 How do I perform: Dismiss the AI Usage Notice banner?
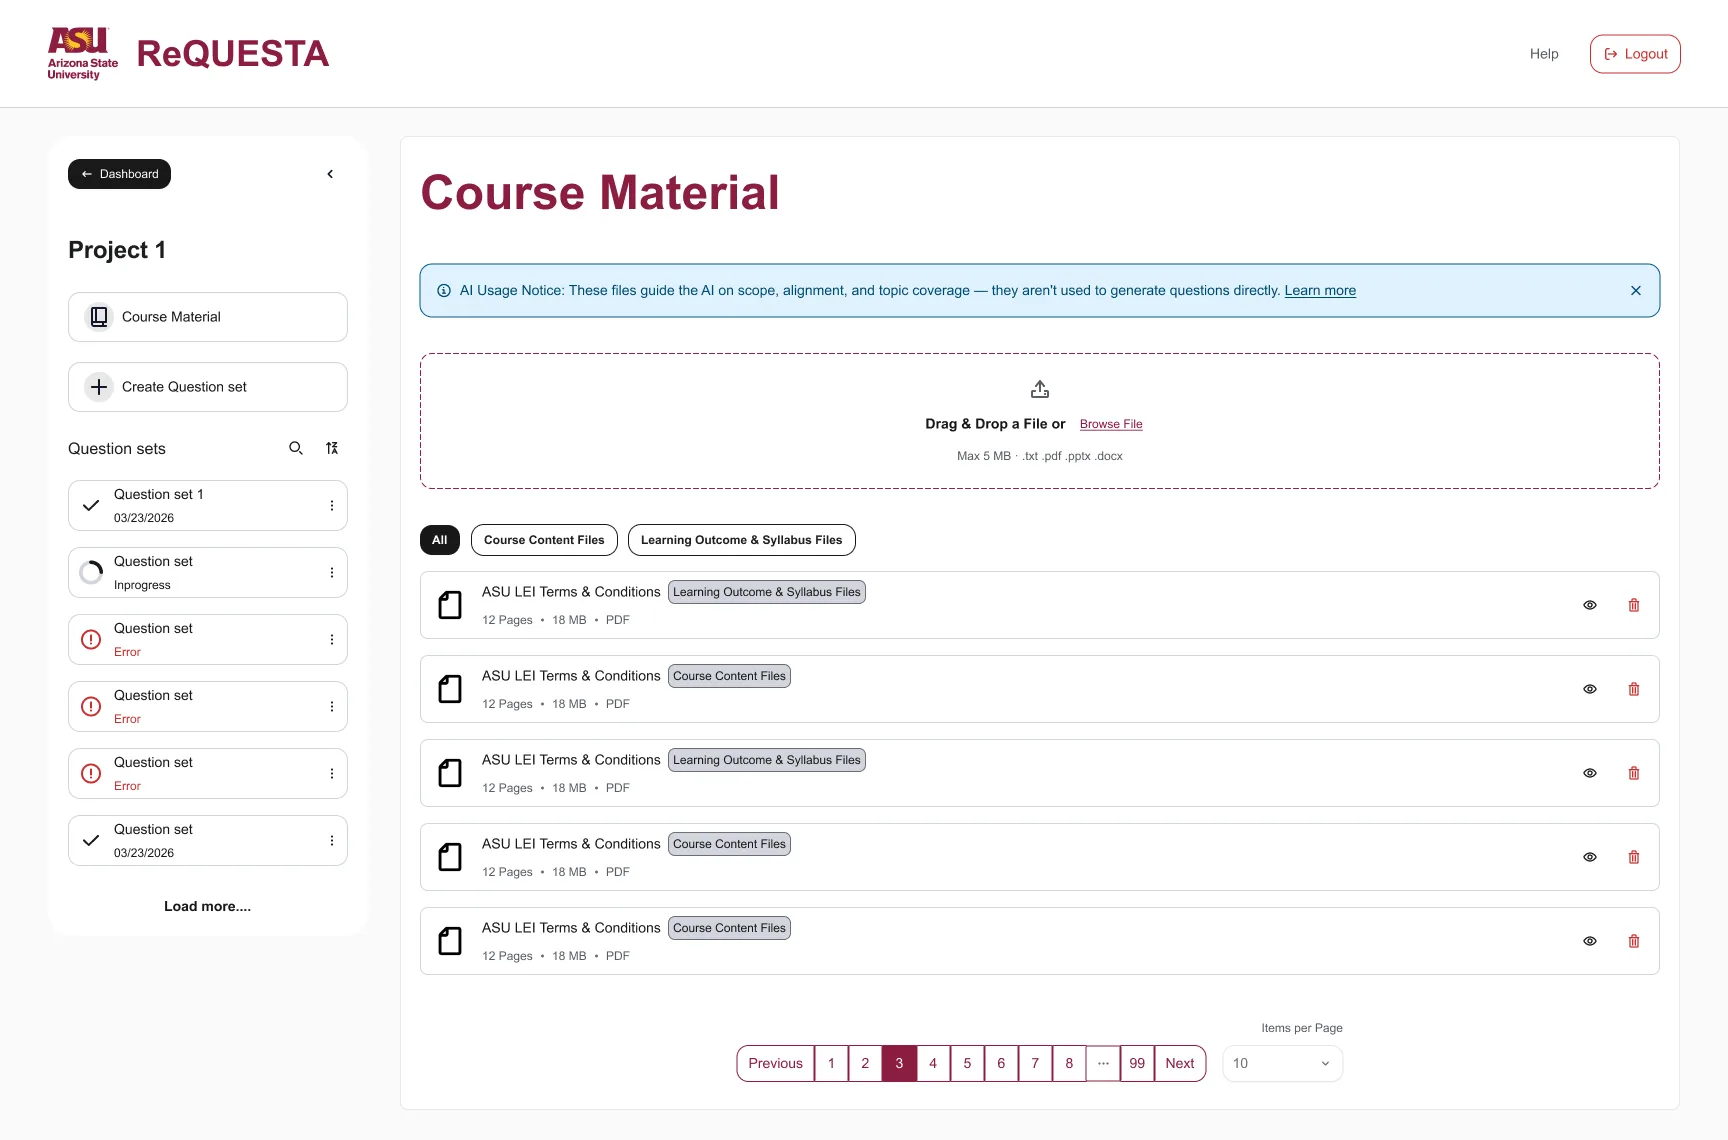click(x=1636, y=291)
